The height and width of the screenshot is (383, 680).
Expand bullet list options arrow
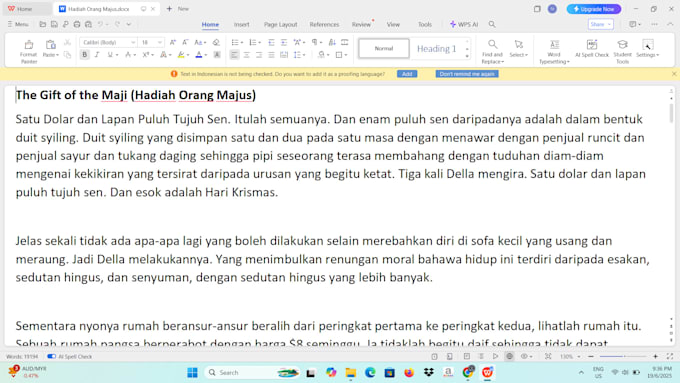coord(242,43)
